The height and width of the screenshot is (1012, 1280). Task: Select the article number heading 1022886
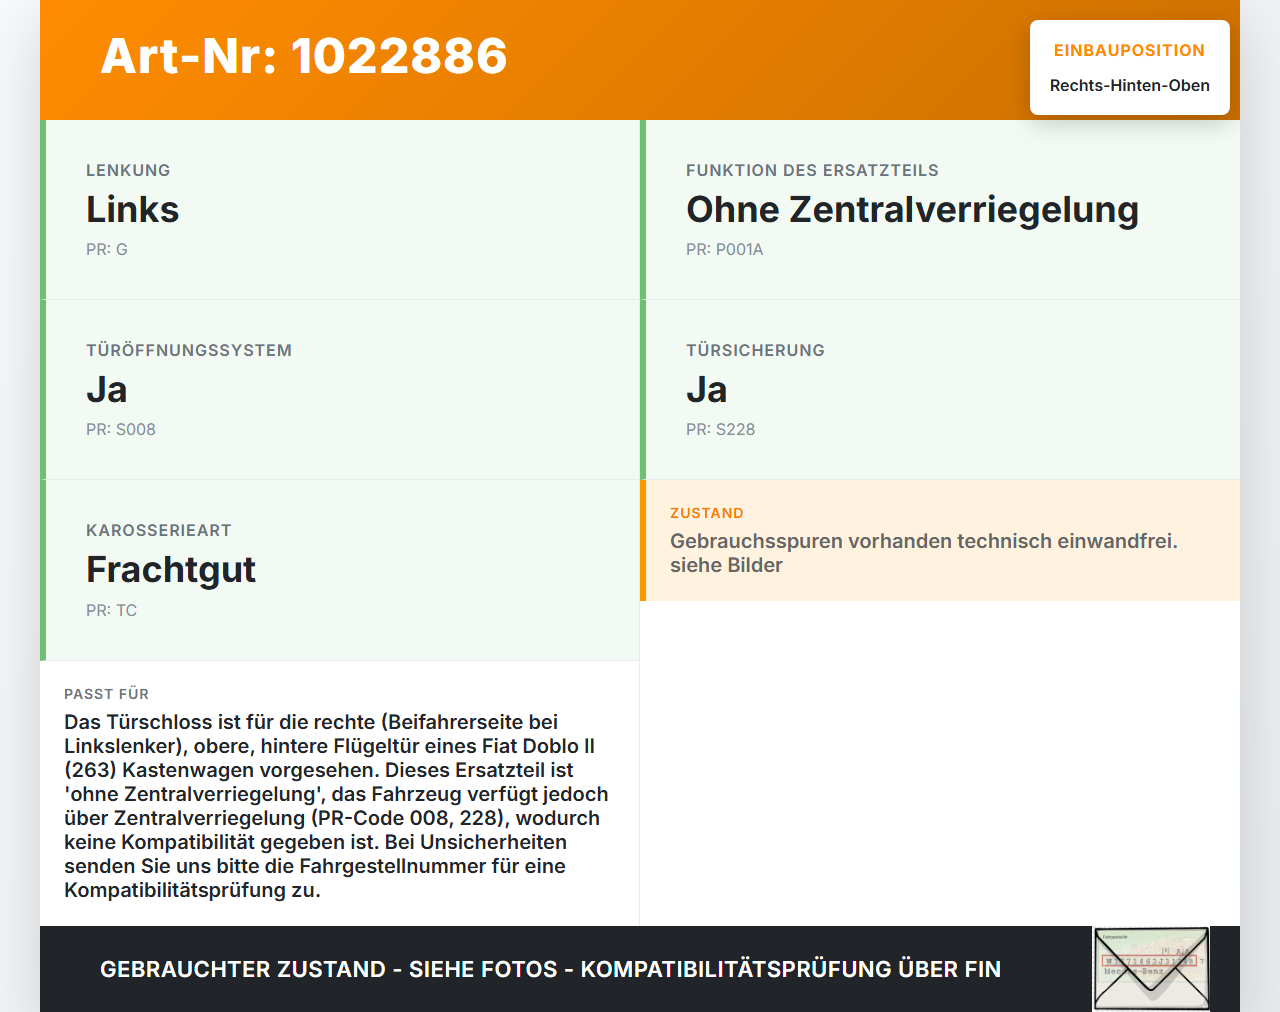[x=303, y=57]
